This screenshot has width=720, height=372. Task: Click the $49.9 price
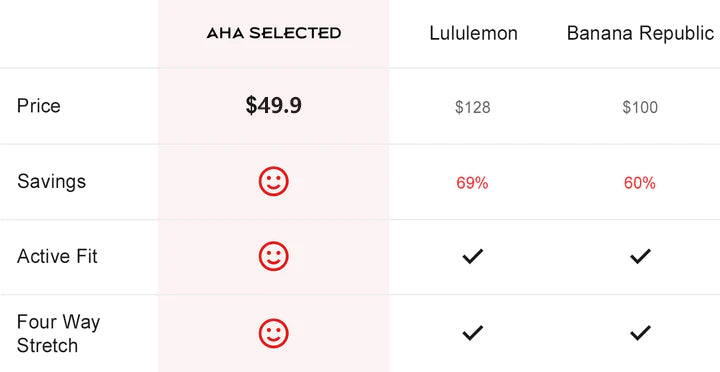click(274, 106)
